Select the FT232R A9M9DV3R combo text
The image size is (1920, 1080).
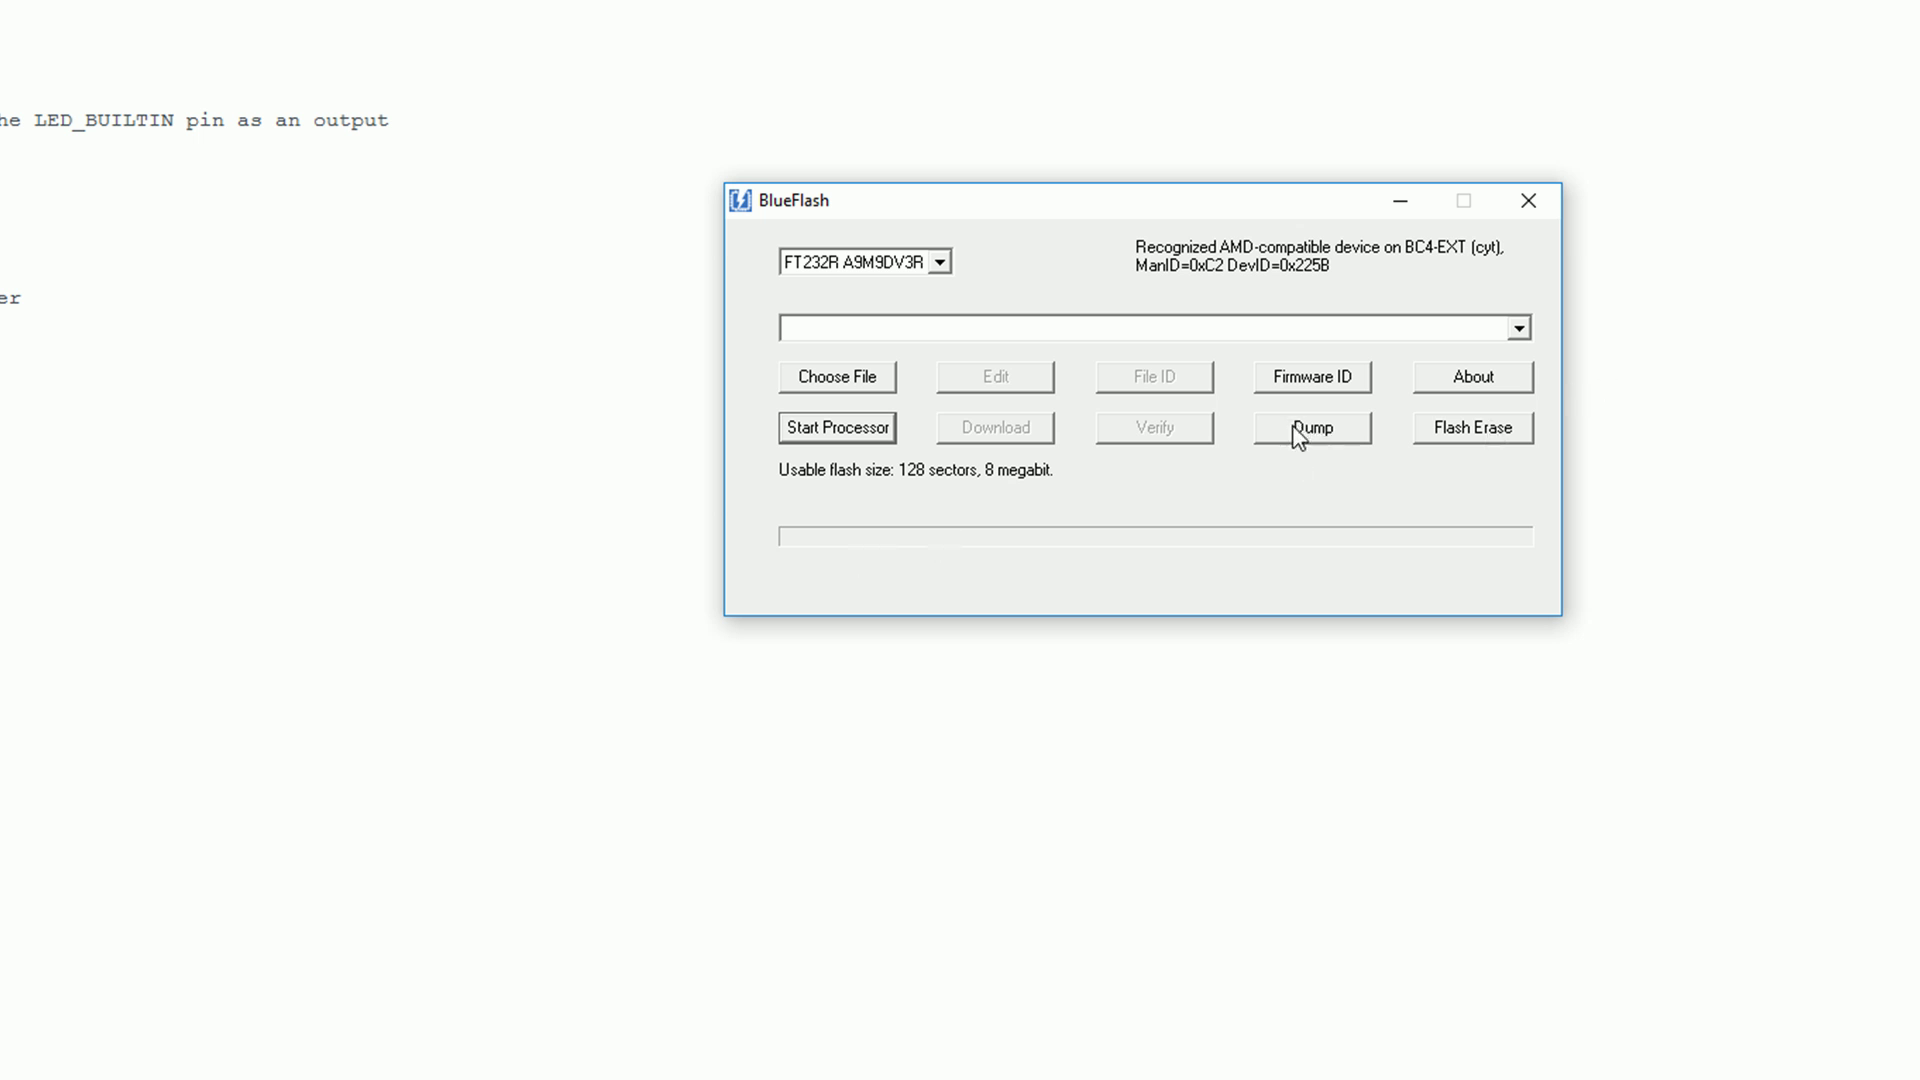coord(855,261)
